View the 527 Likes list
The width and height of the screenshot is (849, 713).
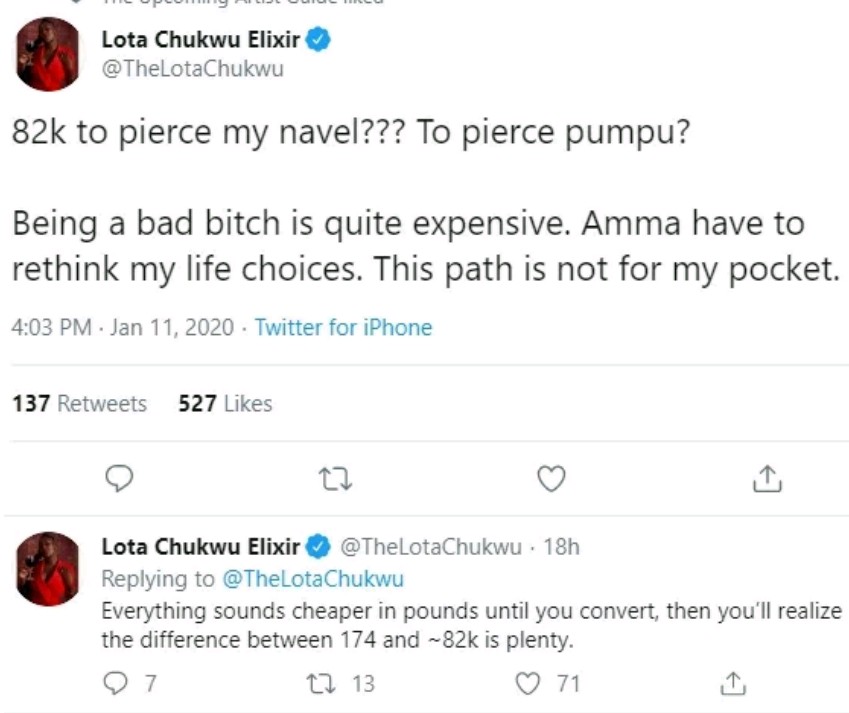225,403
